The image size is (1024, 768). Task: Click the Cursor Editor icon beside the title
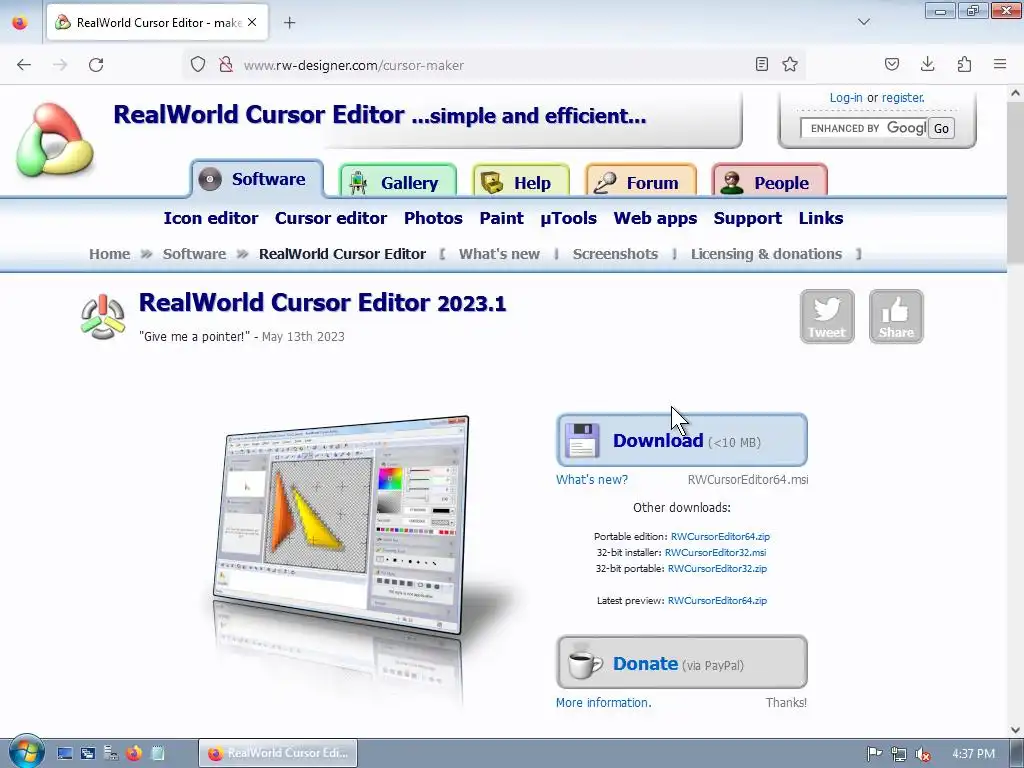click(x=103, y=317)
